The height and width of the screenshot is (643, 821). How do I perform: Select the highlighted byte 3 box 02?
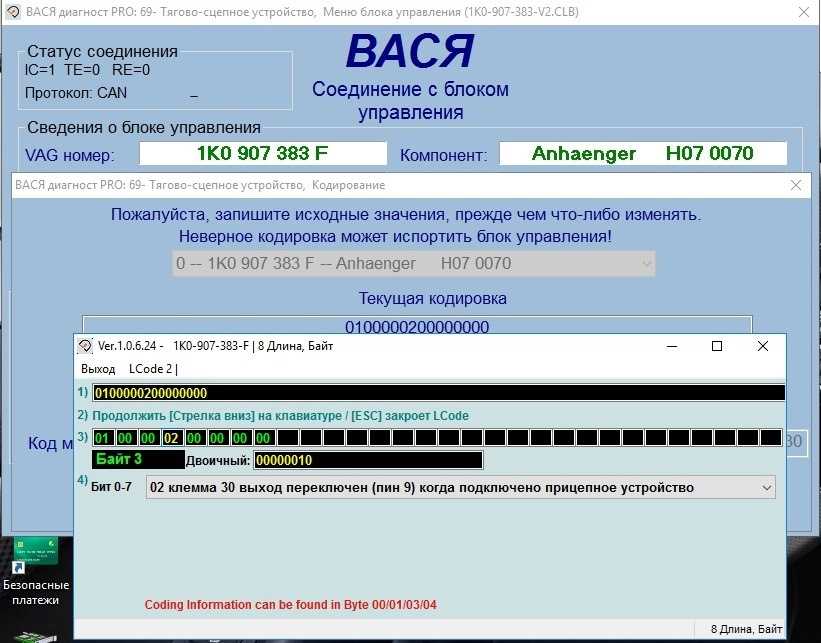pyautogui.click(x=171, y=438)
